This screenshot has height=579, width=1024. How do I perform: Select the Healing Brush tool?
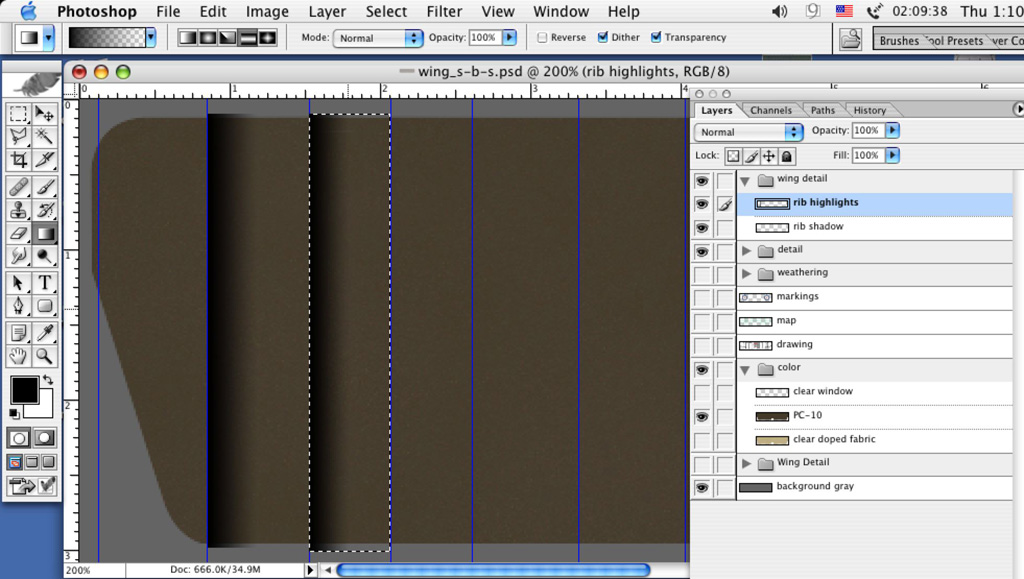pyautogui.click(x=18, y=187)
